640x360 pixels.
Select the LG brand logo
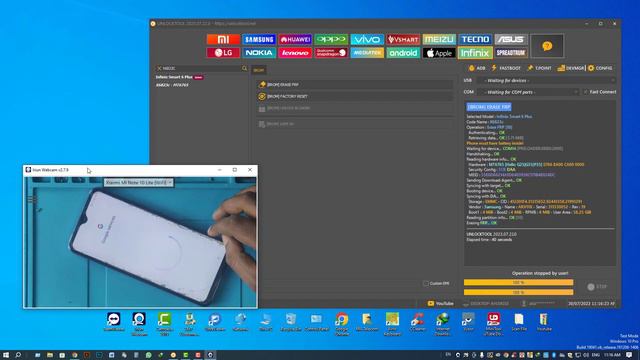pos(223,53)
